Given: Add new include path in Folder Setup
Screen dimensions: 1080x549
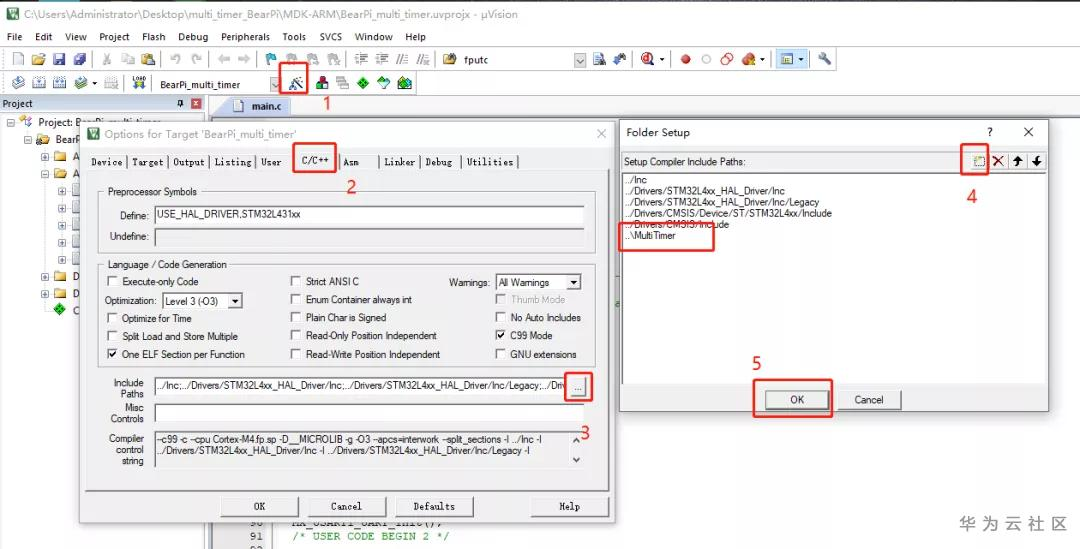Looking at the screenshot, I should point(978,161).
